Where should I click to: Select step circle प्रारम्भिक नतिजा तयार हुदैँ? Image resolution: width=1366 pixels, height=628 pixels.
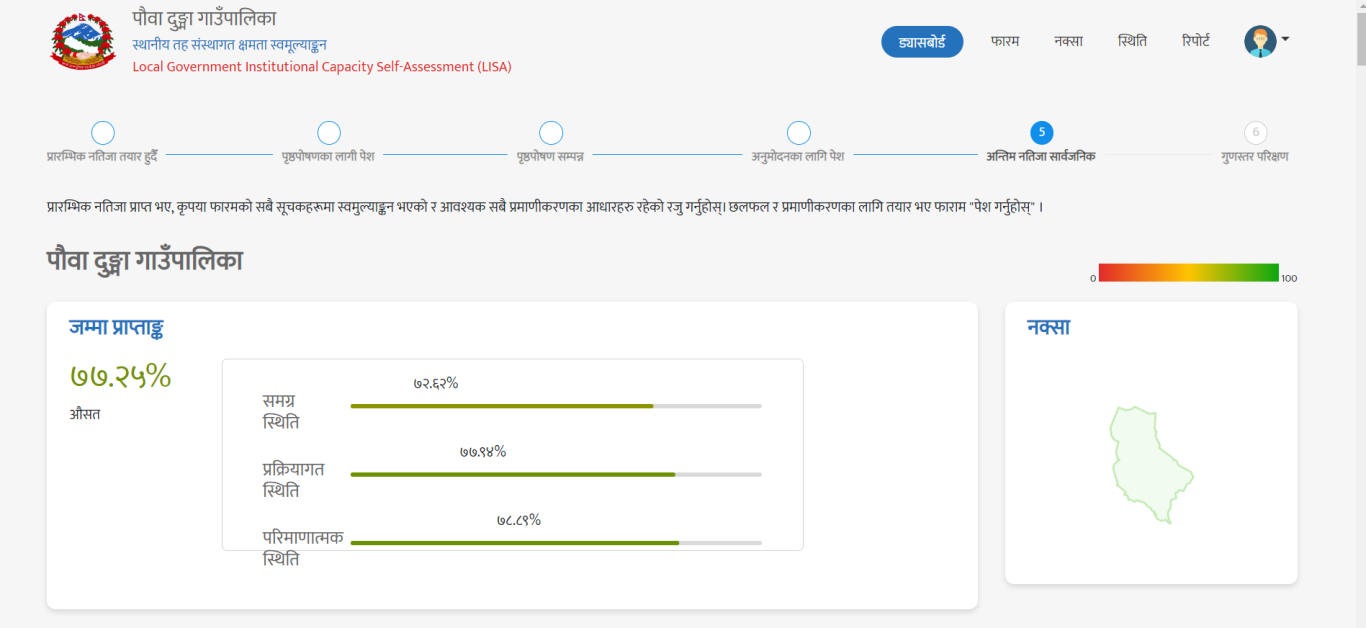(102, 133)
